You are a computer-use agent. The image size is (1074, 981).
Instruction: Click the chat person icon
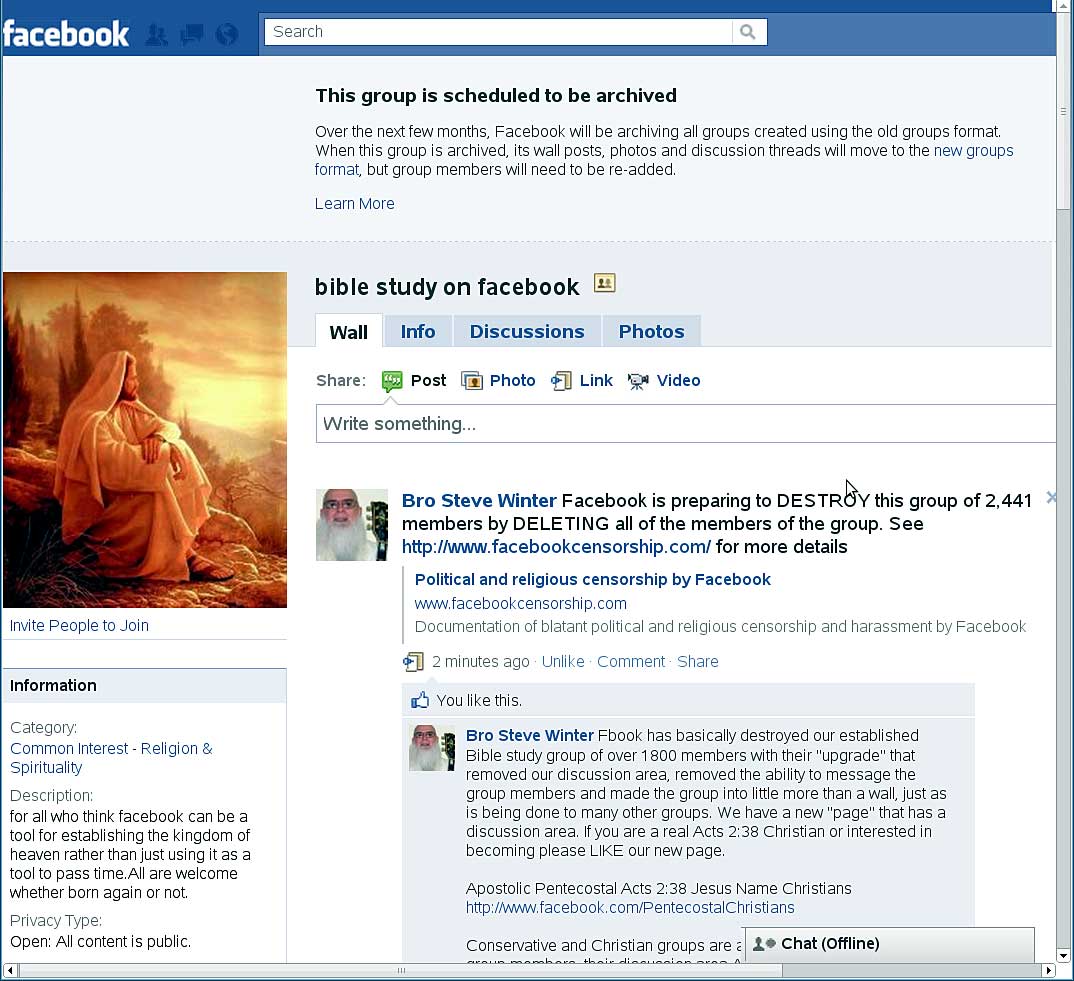pos(764,943)
